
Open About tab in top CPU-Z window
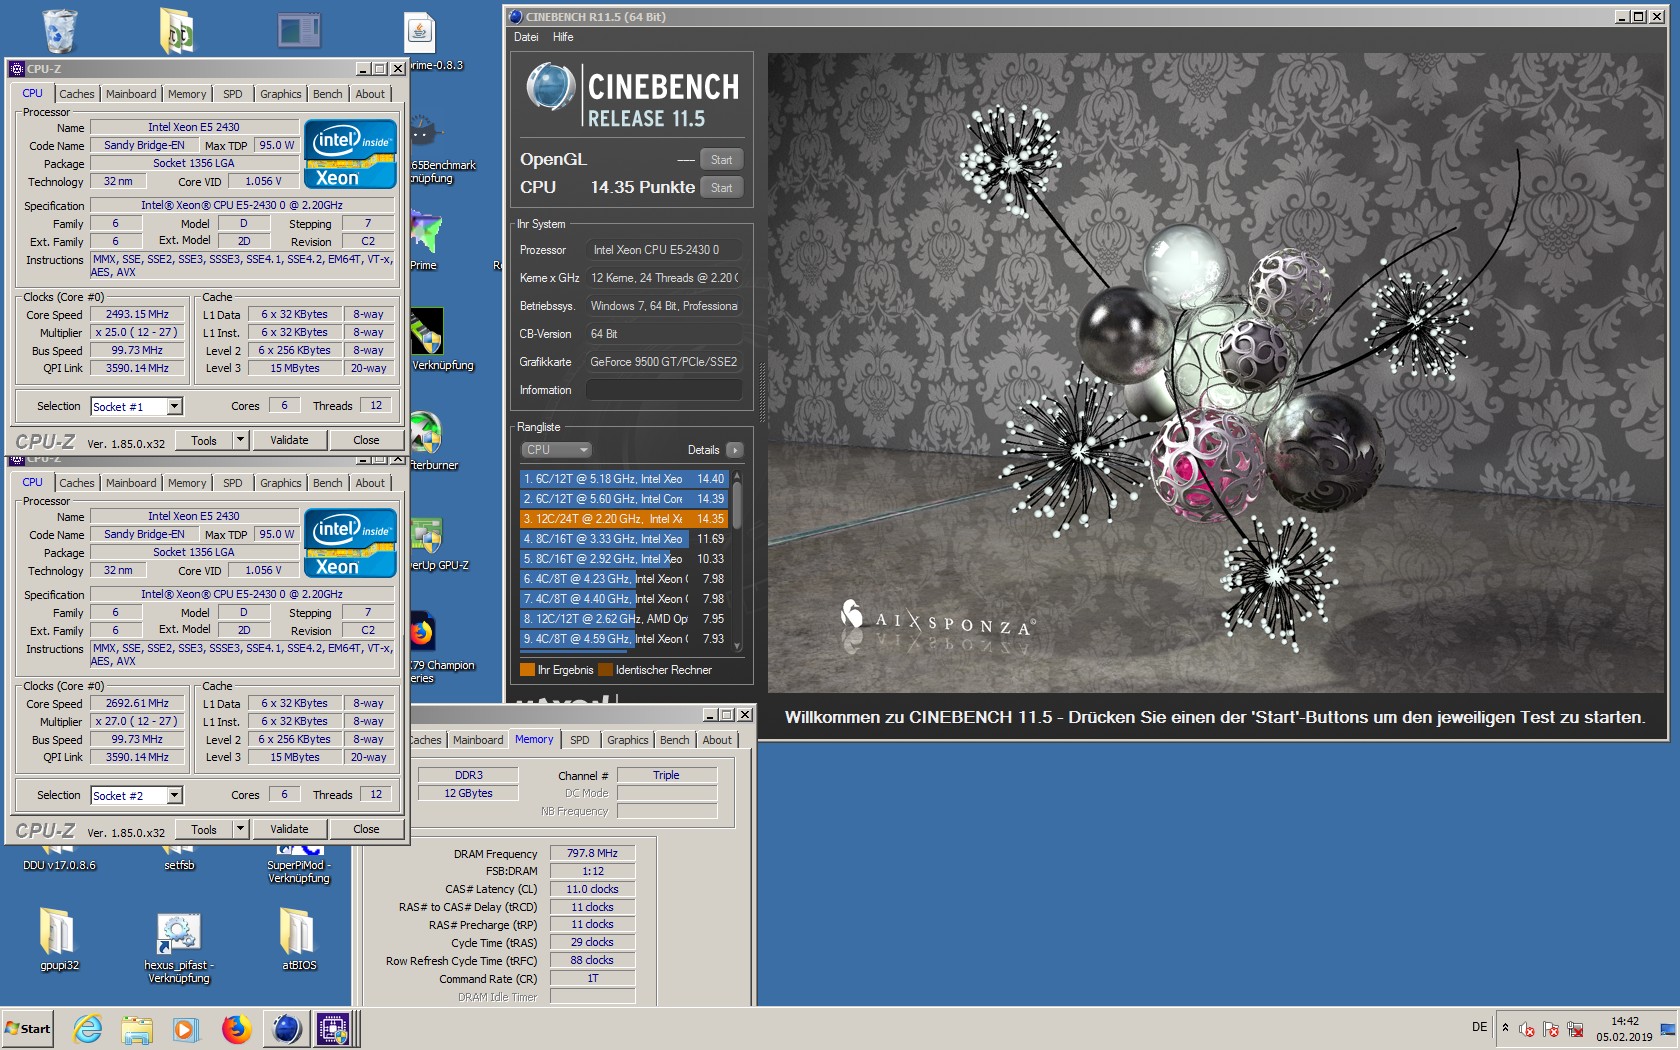tap(370, 94)
